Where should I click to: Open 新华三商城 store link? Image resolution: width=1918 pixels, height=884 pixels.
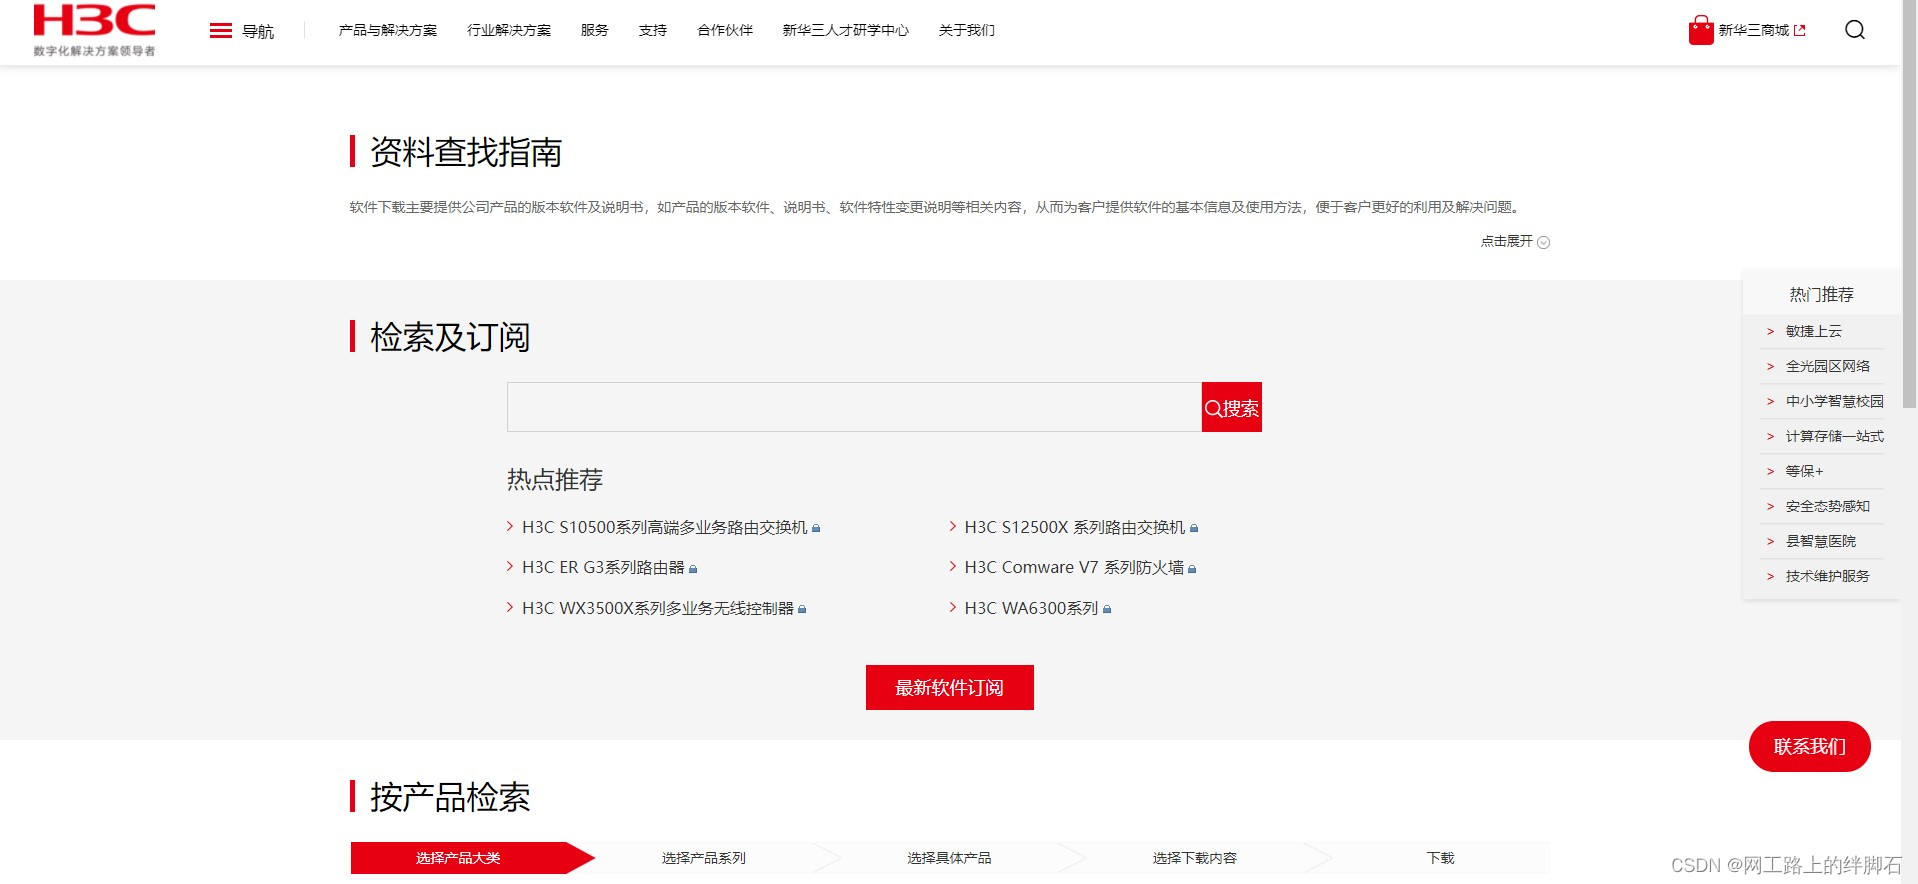[1754, 31]
